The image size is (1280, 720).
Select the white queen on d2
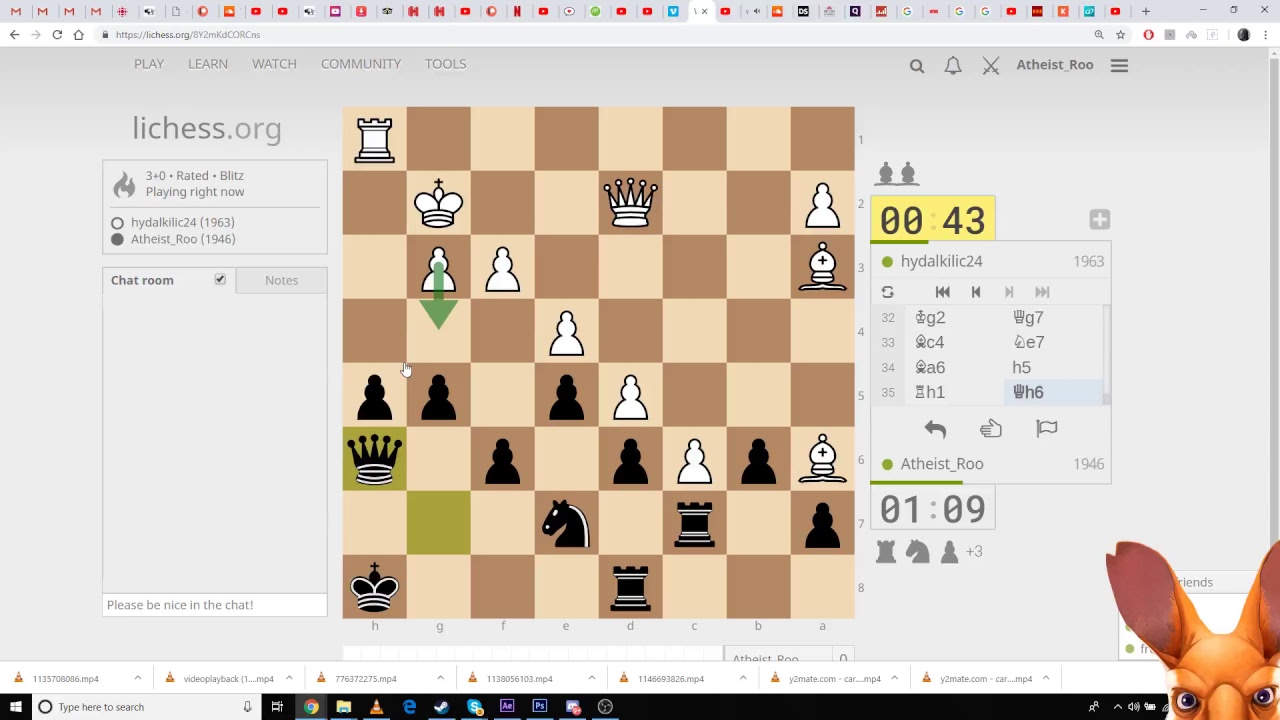pyautogui.click(x=630, y=203)
